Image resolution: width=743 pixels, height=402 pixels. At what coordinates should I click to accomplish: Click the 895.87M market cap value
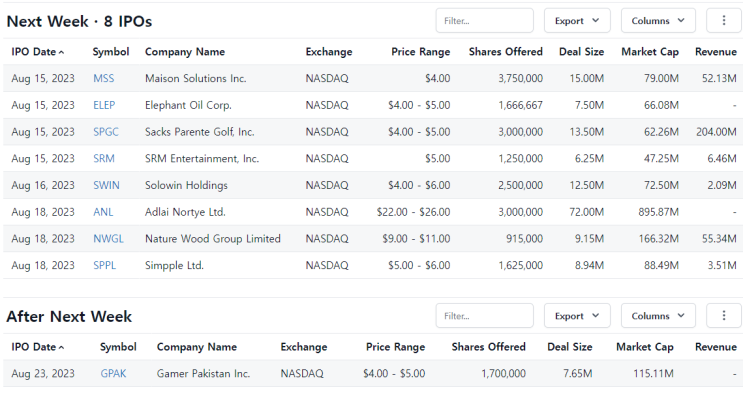click(658, 212)
